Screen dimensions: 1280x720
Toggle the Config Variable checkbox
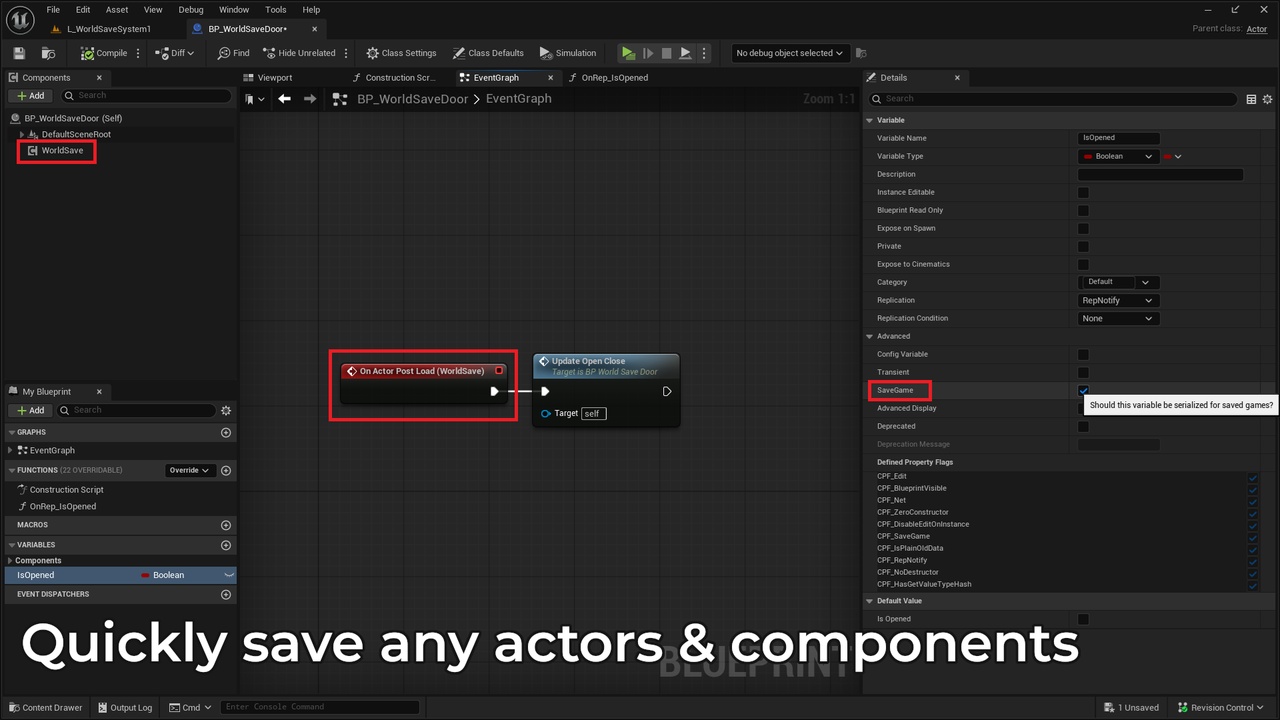point(1083,354)
